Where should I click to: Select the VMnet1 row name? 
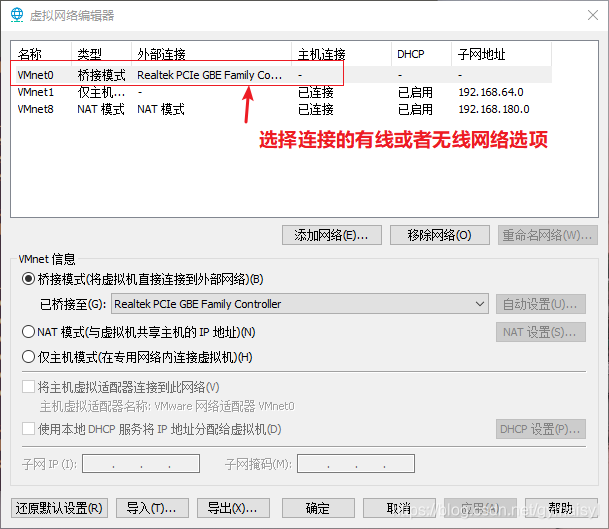click(x=35, y=92)
